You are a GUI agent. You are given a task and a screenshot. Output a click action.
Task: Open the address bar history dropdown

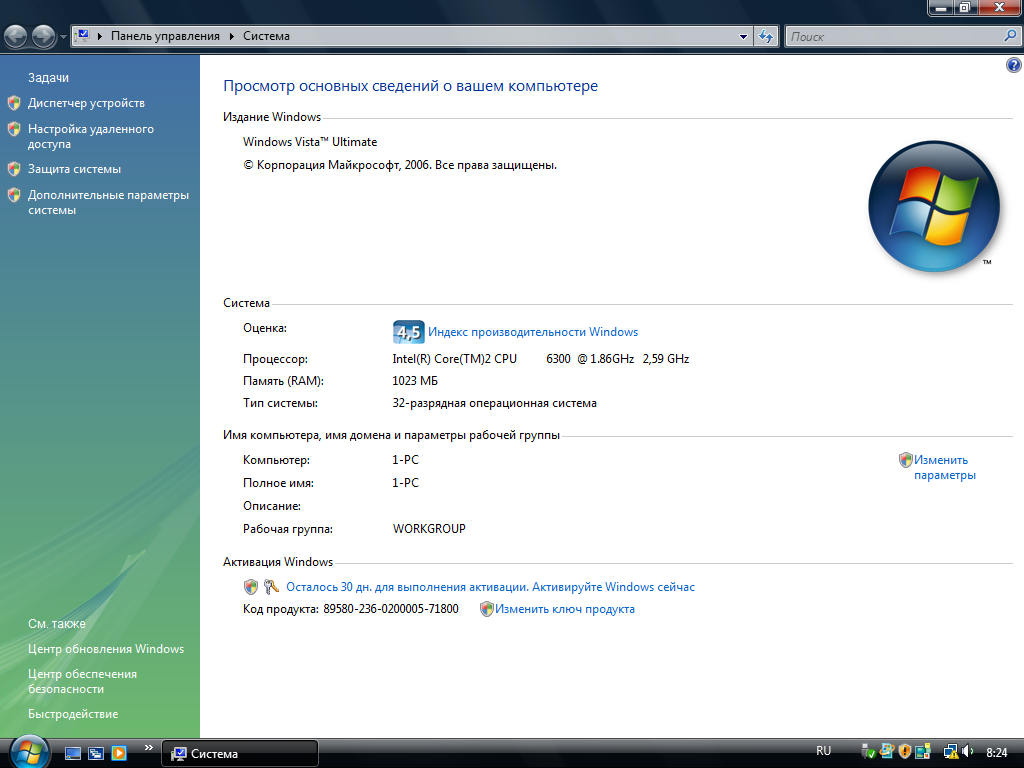[x=743, y=37]
